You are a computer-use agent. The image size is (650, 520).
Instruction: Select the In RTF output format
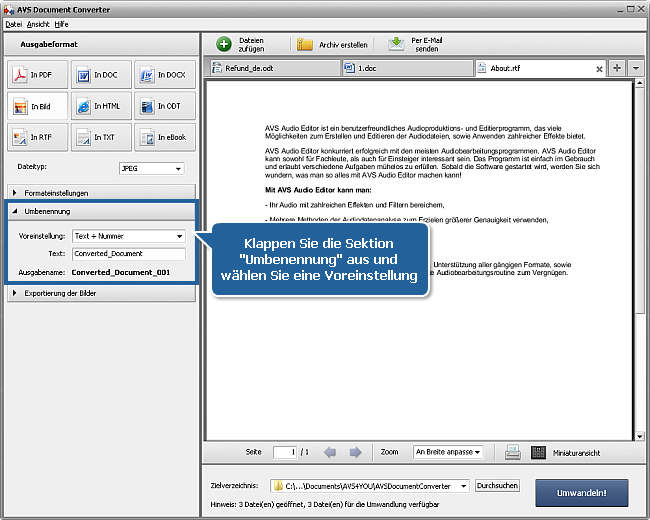click(37, 137)
